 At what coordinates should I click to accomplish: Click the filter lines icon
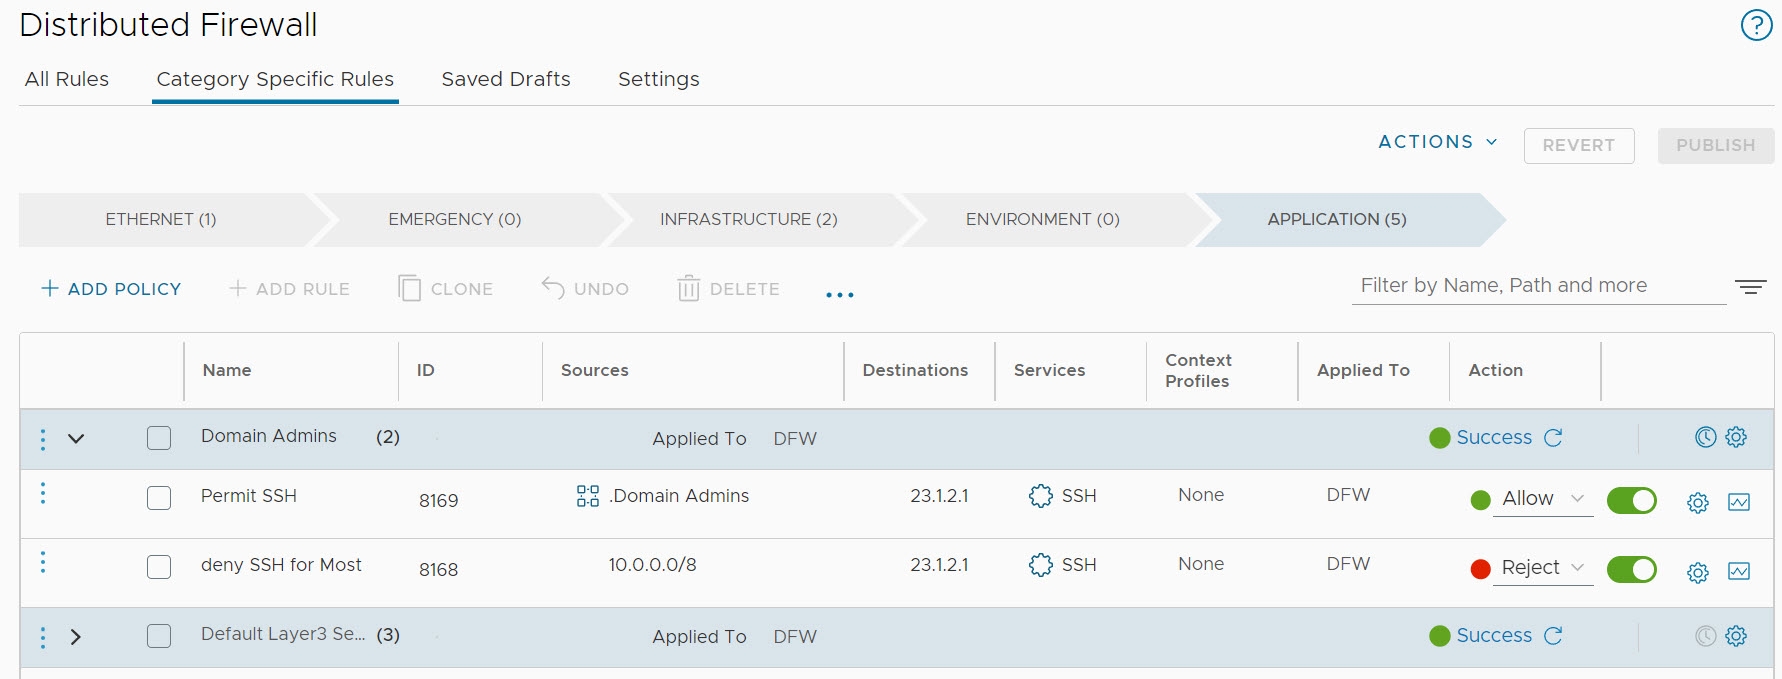coord(1750,287)
